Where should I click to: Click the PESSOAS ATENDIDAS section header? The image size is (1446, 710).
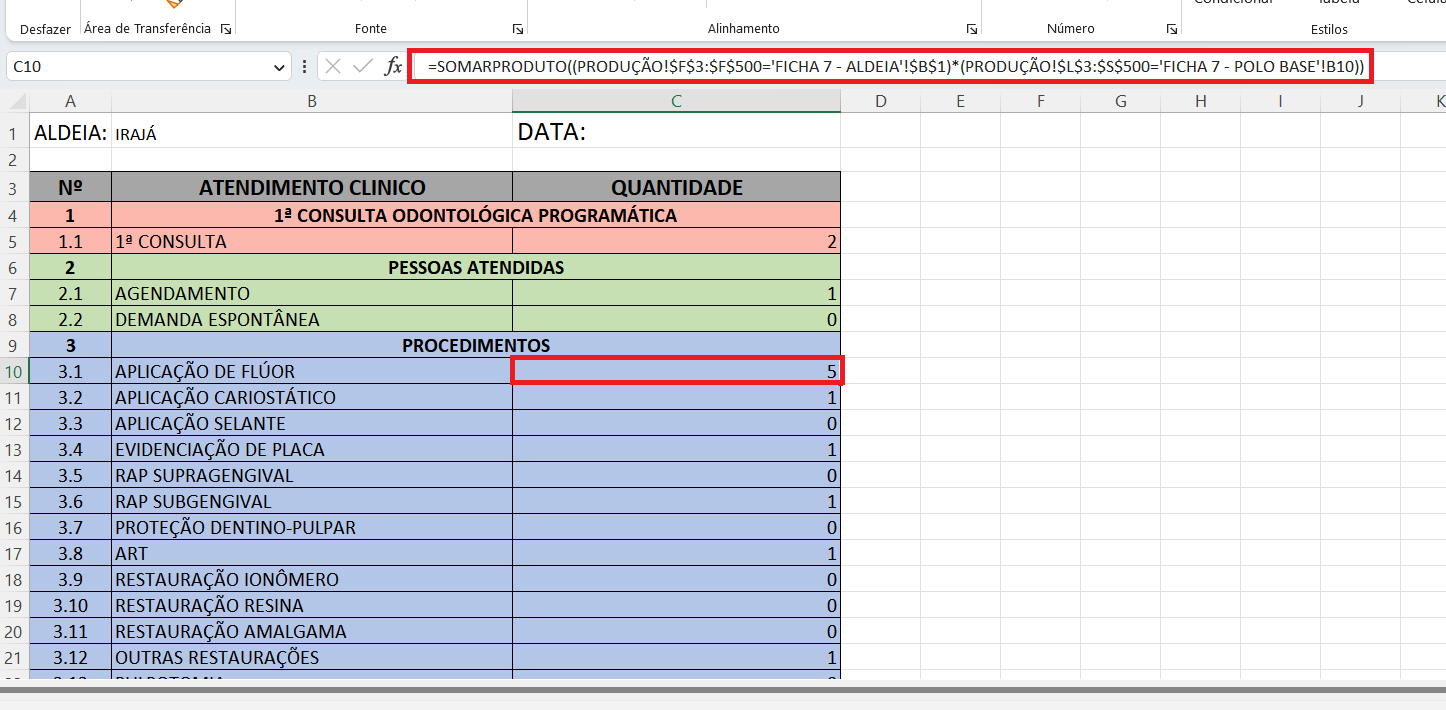pos(476,267)
